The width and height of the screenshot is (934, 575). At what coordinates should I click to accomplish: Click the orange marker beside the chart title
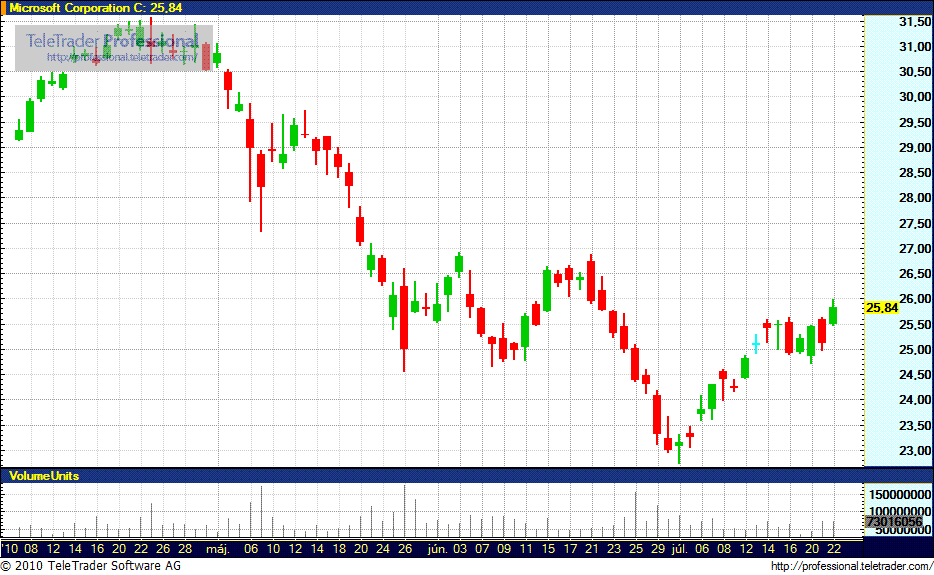[3, 8]
